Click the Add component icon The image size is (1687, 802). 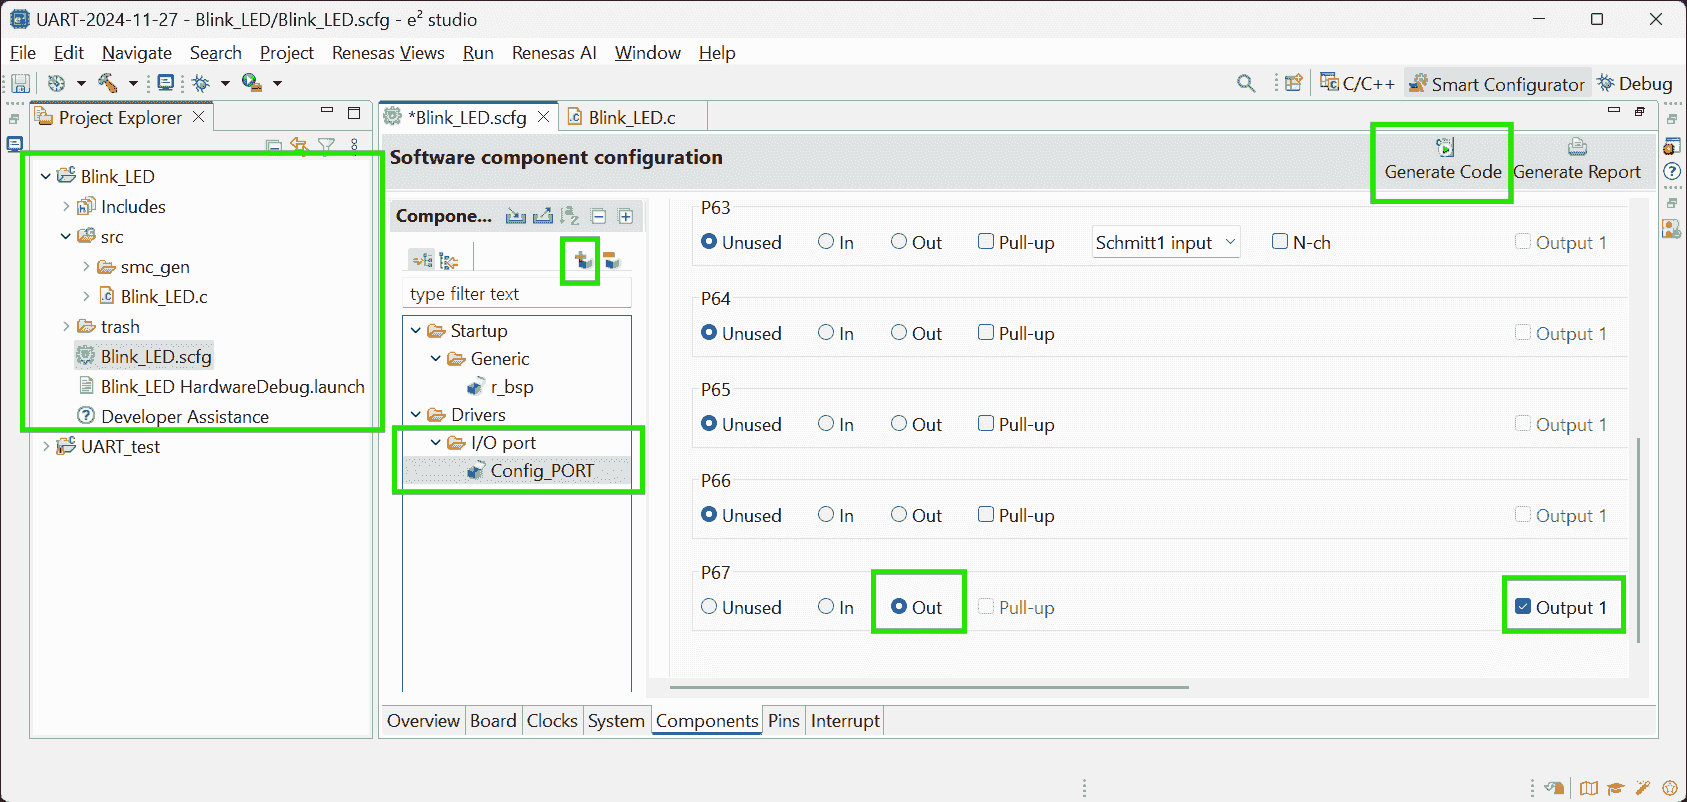point(581,261)
